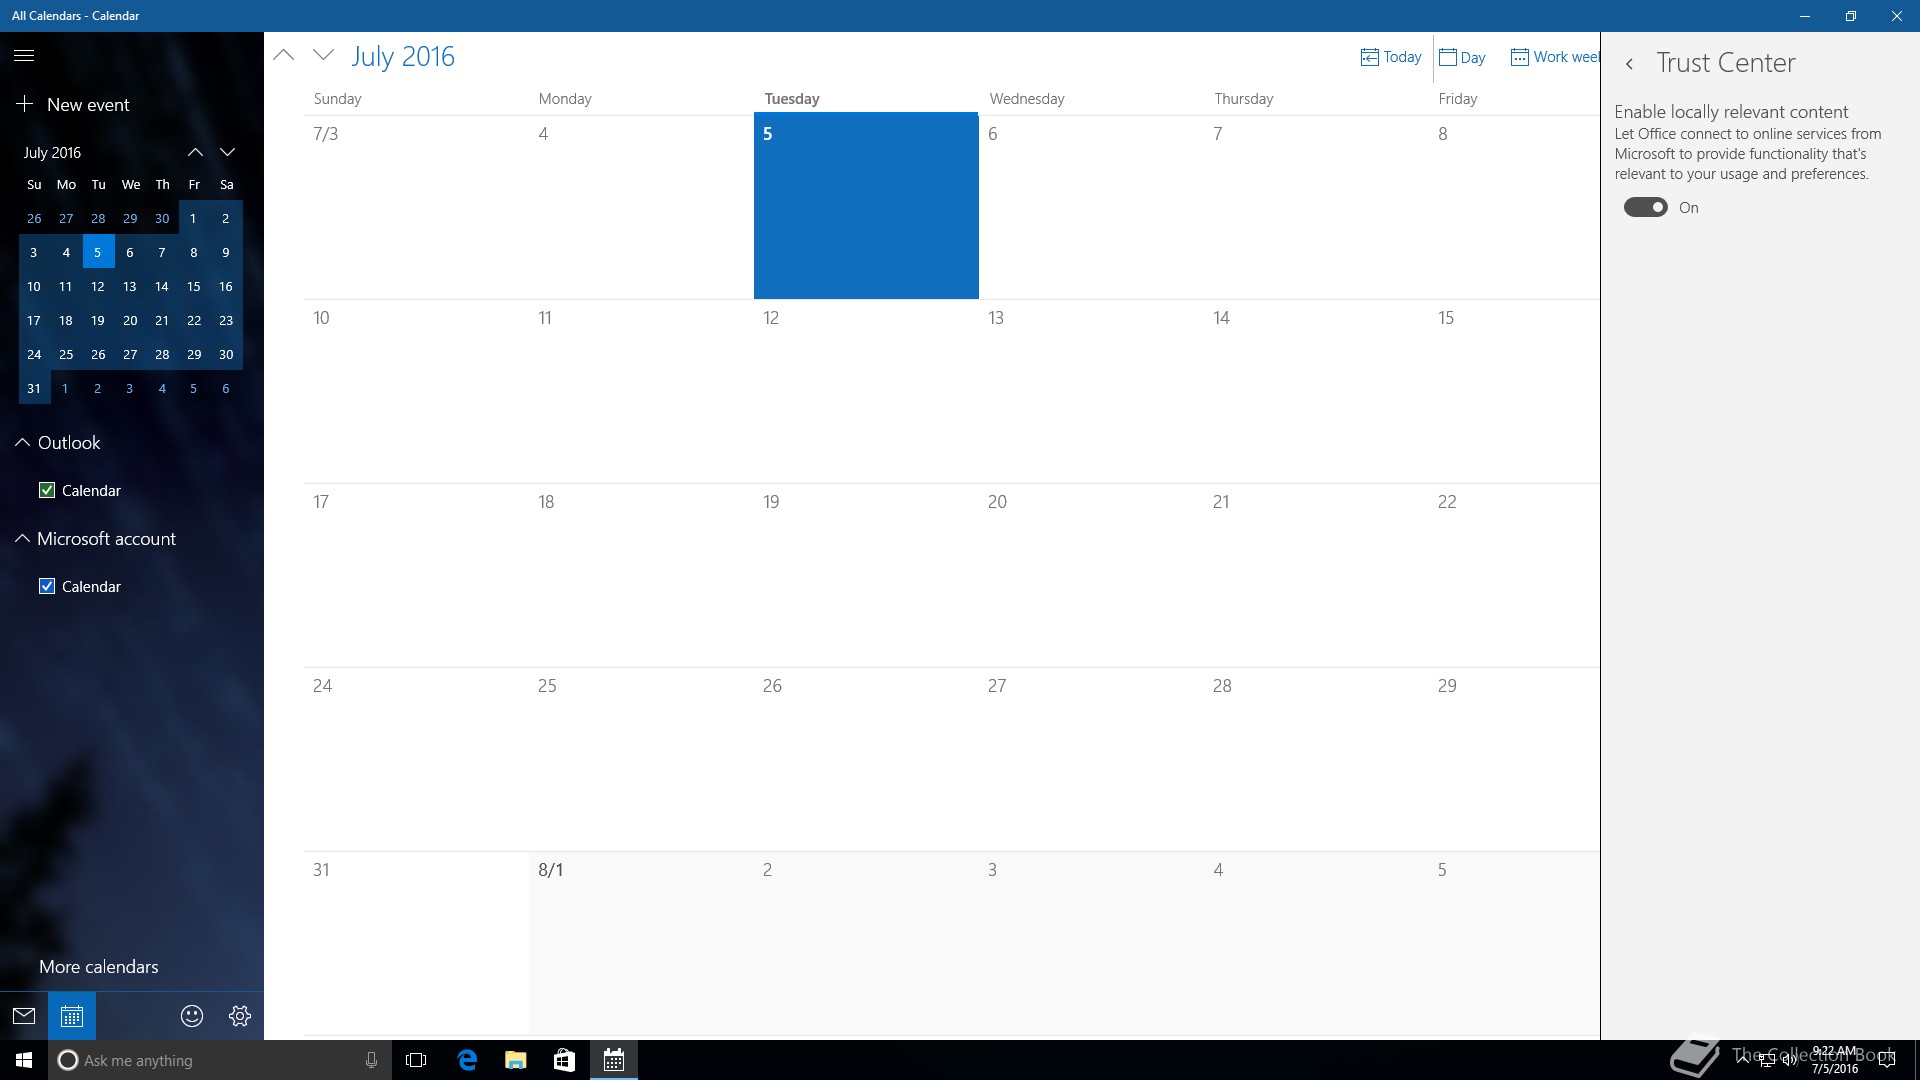
Task: Go to next month in main view
Action: (x=323, y=56)
